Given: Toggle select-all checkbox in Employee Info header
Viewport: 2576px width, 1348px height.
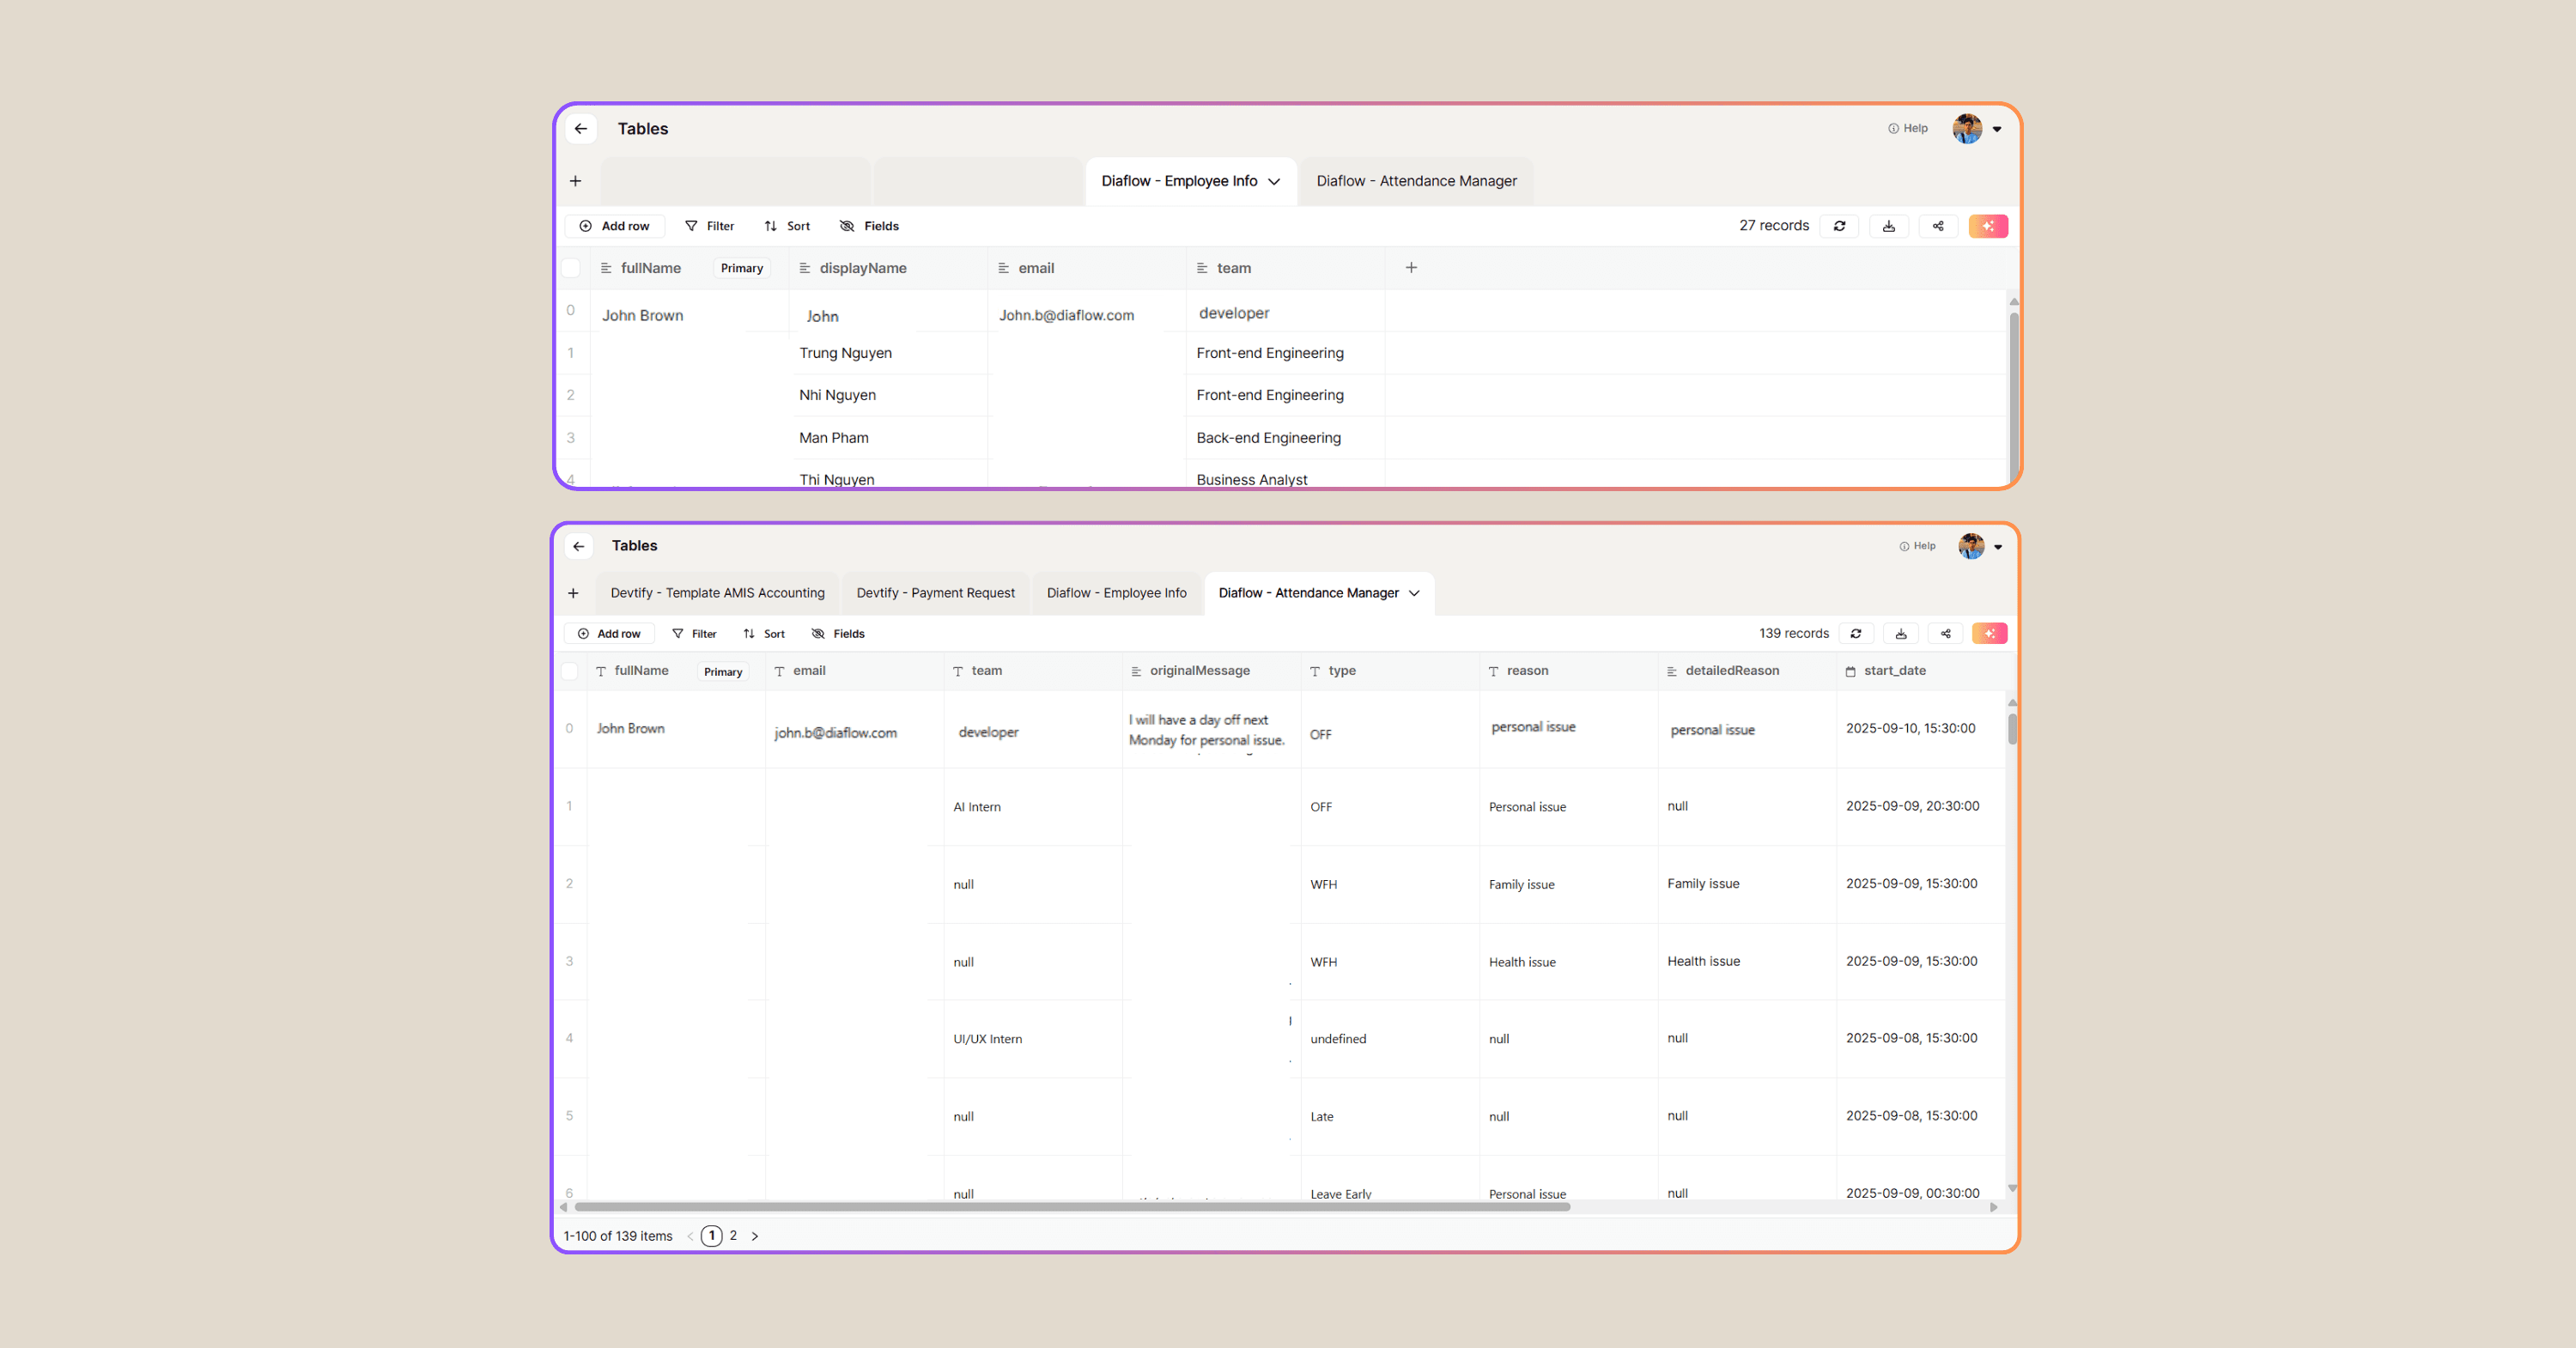Looking at the screenshot, I should coord(571,268).
